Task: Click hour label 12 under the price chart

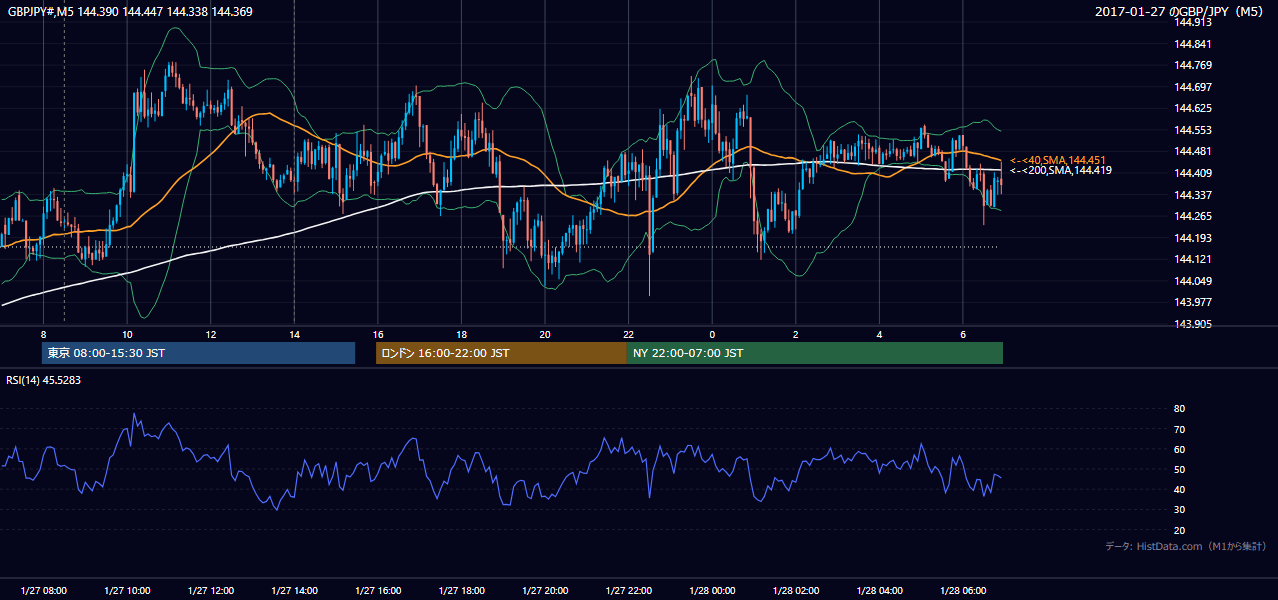Action: point(210,334)
